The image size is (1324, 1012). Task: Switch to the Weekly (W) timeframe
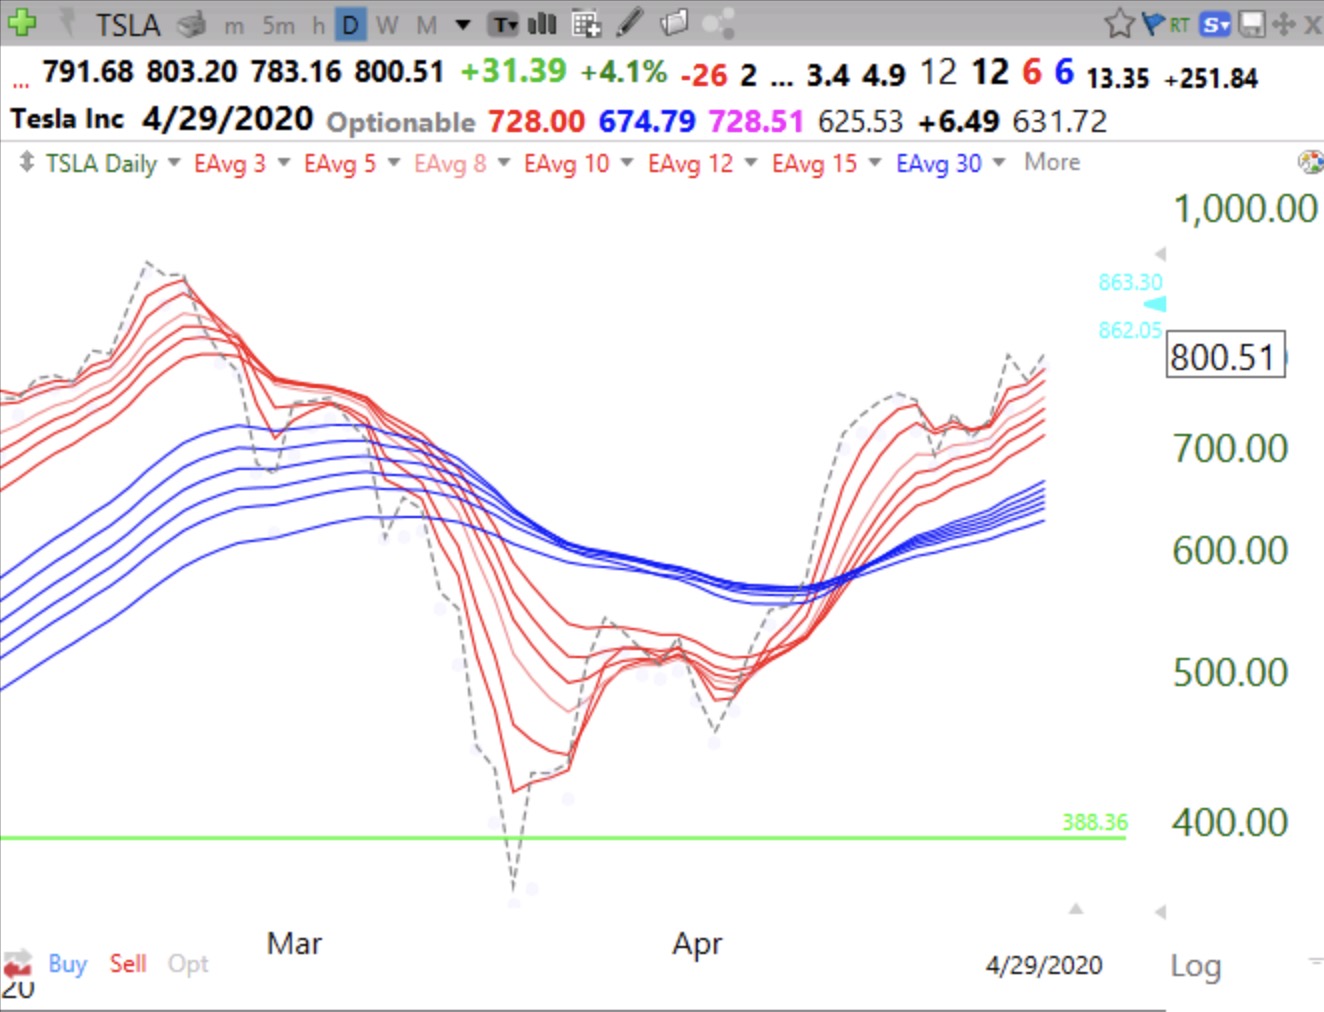tap(387, 25)
